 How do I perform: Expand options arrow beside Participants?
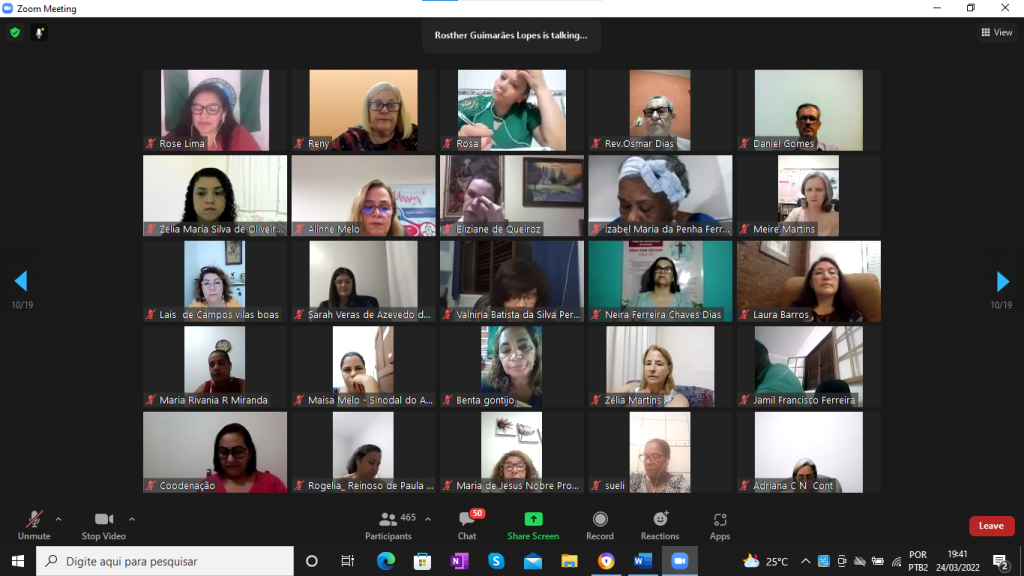428,519
